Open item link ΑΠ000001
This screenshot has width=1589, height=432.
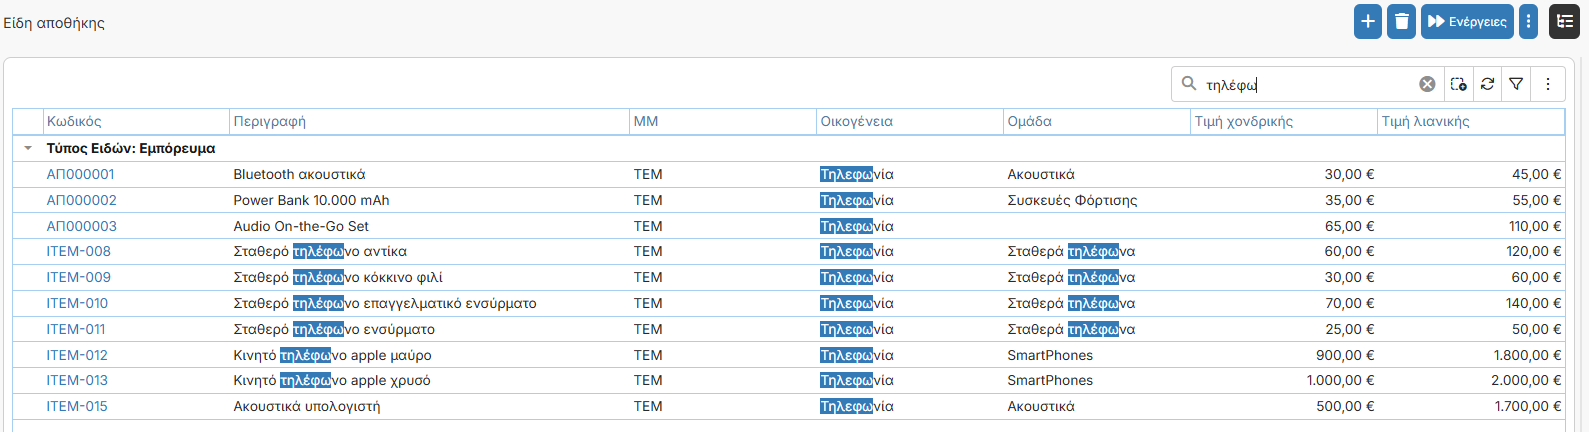tap(81, 174)
